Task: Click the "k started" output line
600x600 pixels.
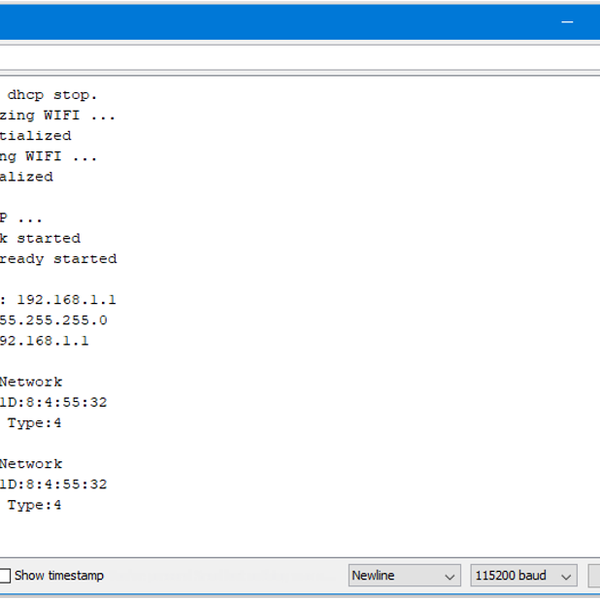Action: click(x=40, y=238)
